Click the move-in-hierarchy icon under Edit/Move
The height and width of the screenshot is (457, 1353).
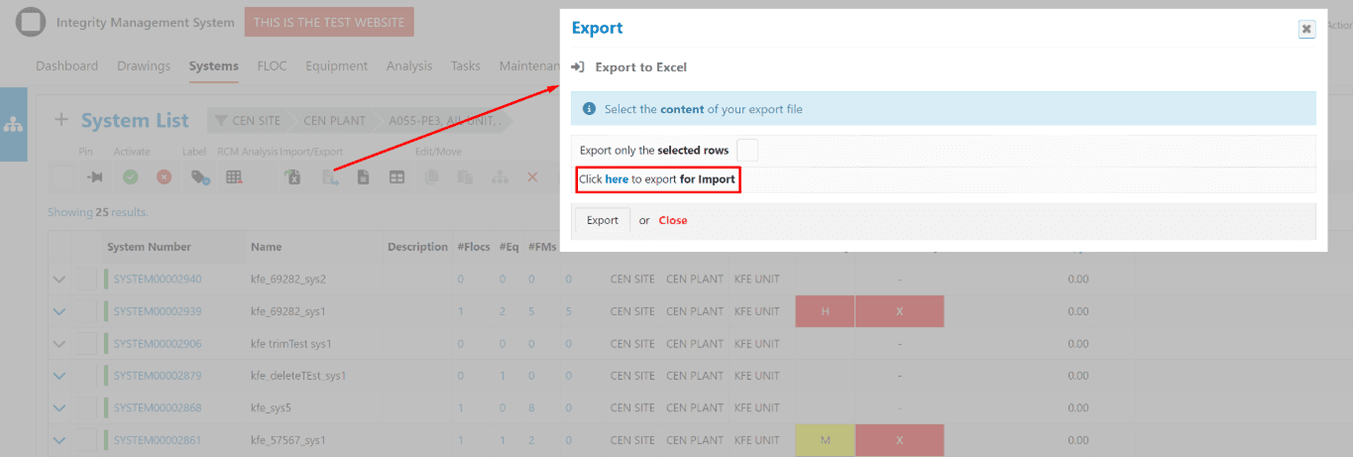pos(500,177)
